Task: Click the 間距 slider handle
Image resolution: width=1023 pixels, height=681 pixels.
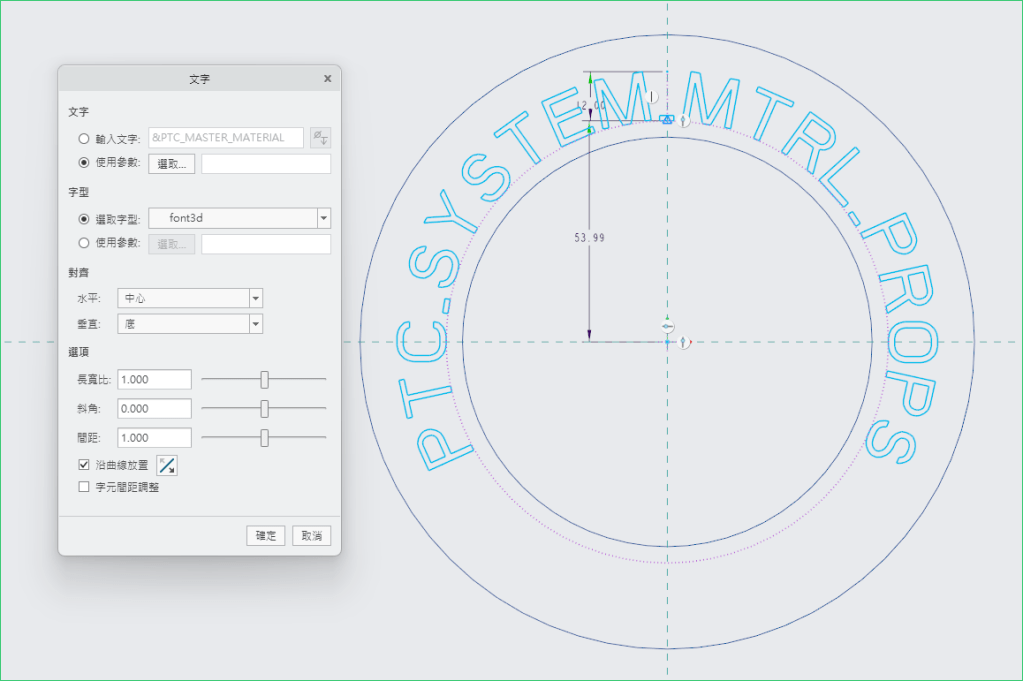Action: coord(265,438)
